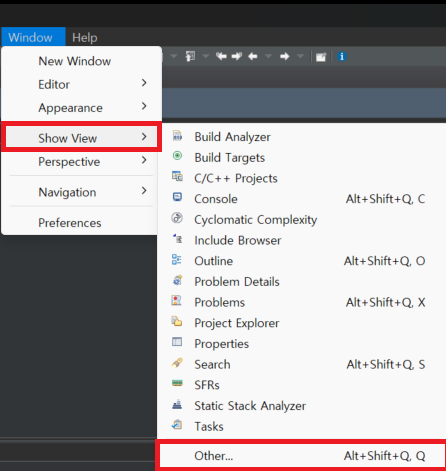Click the Include Browser icon
The width and height of the screenshot is (446, 471).
[177, 238]
